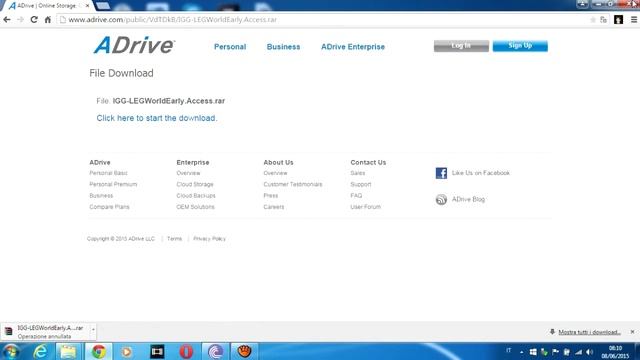Reload the page with the refresh icon

[x=34, y=19]
